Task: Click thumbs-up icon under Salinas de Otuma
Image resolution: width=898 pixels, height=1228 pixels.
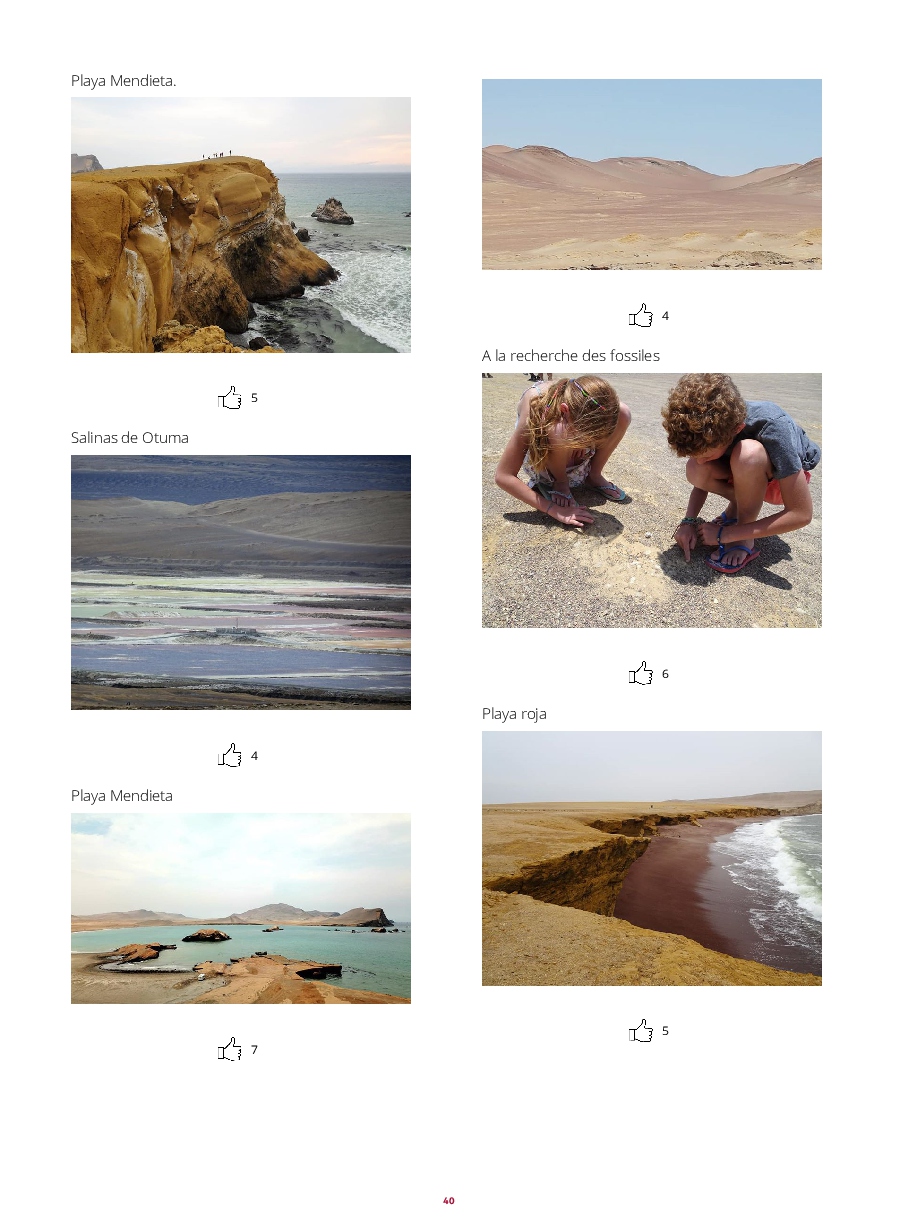Action: tap(230, 756)
